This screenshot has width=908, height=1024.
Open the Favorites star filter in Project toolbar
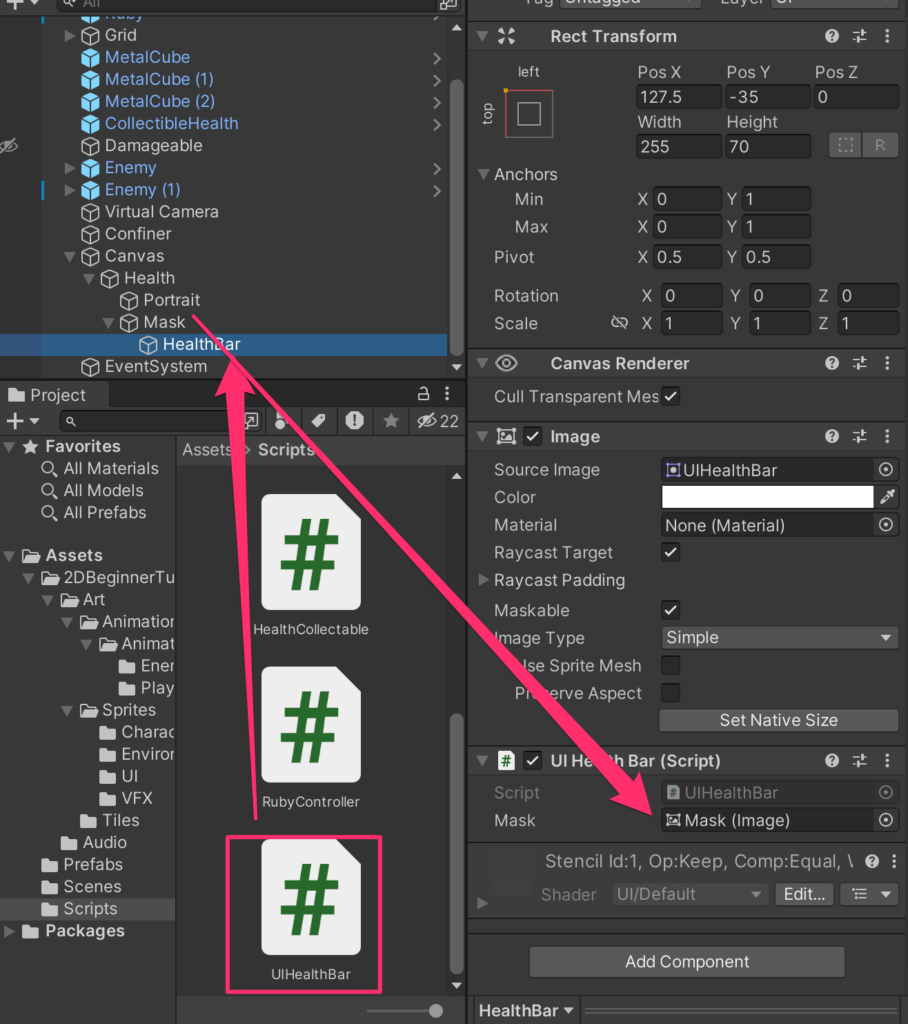click(x=391, y=421)
